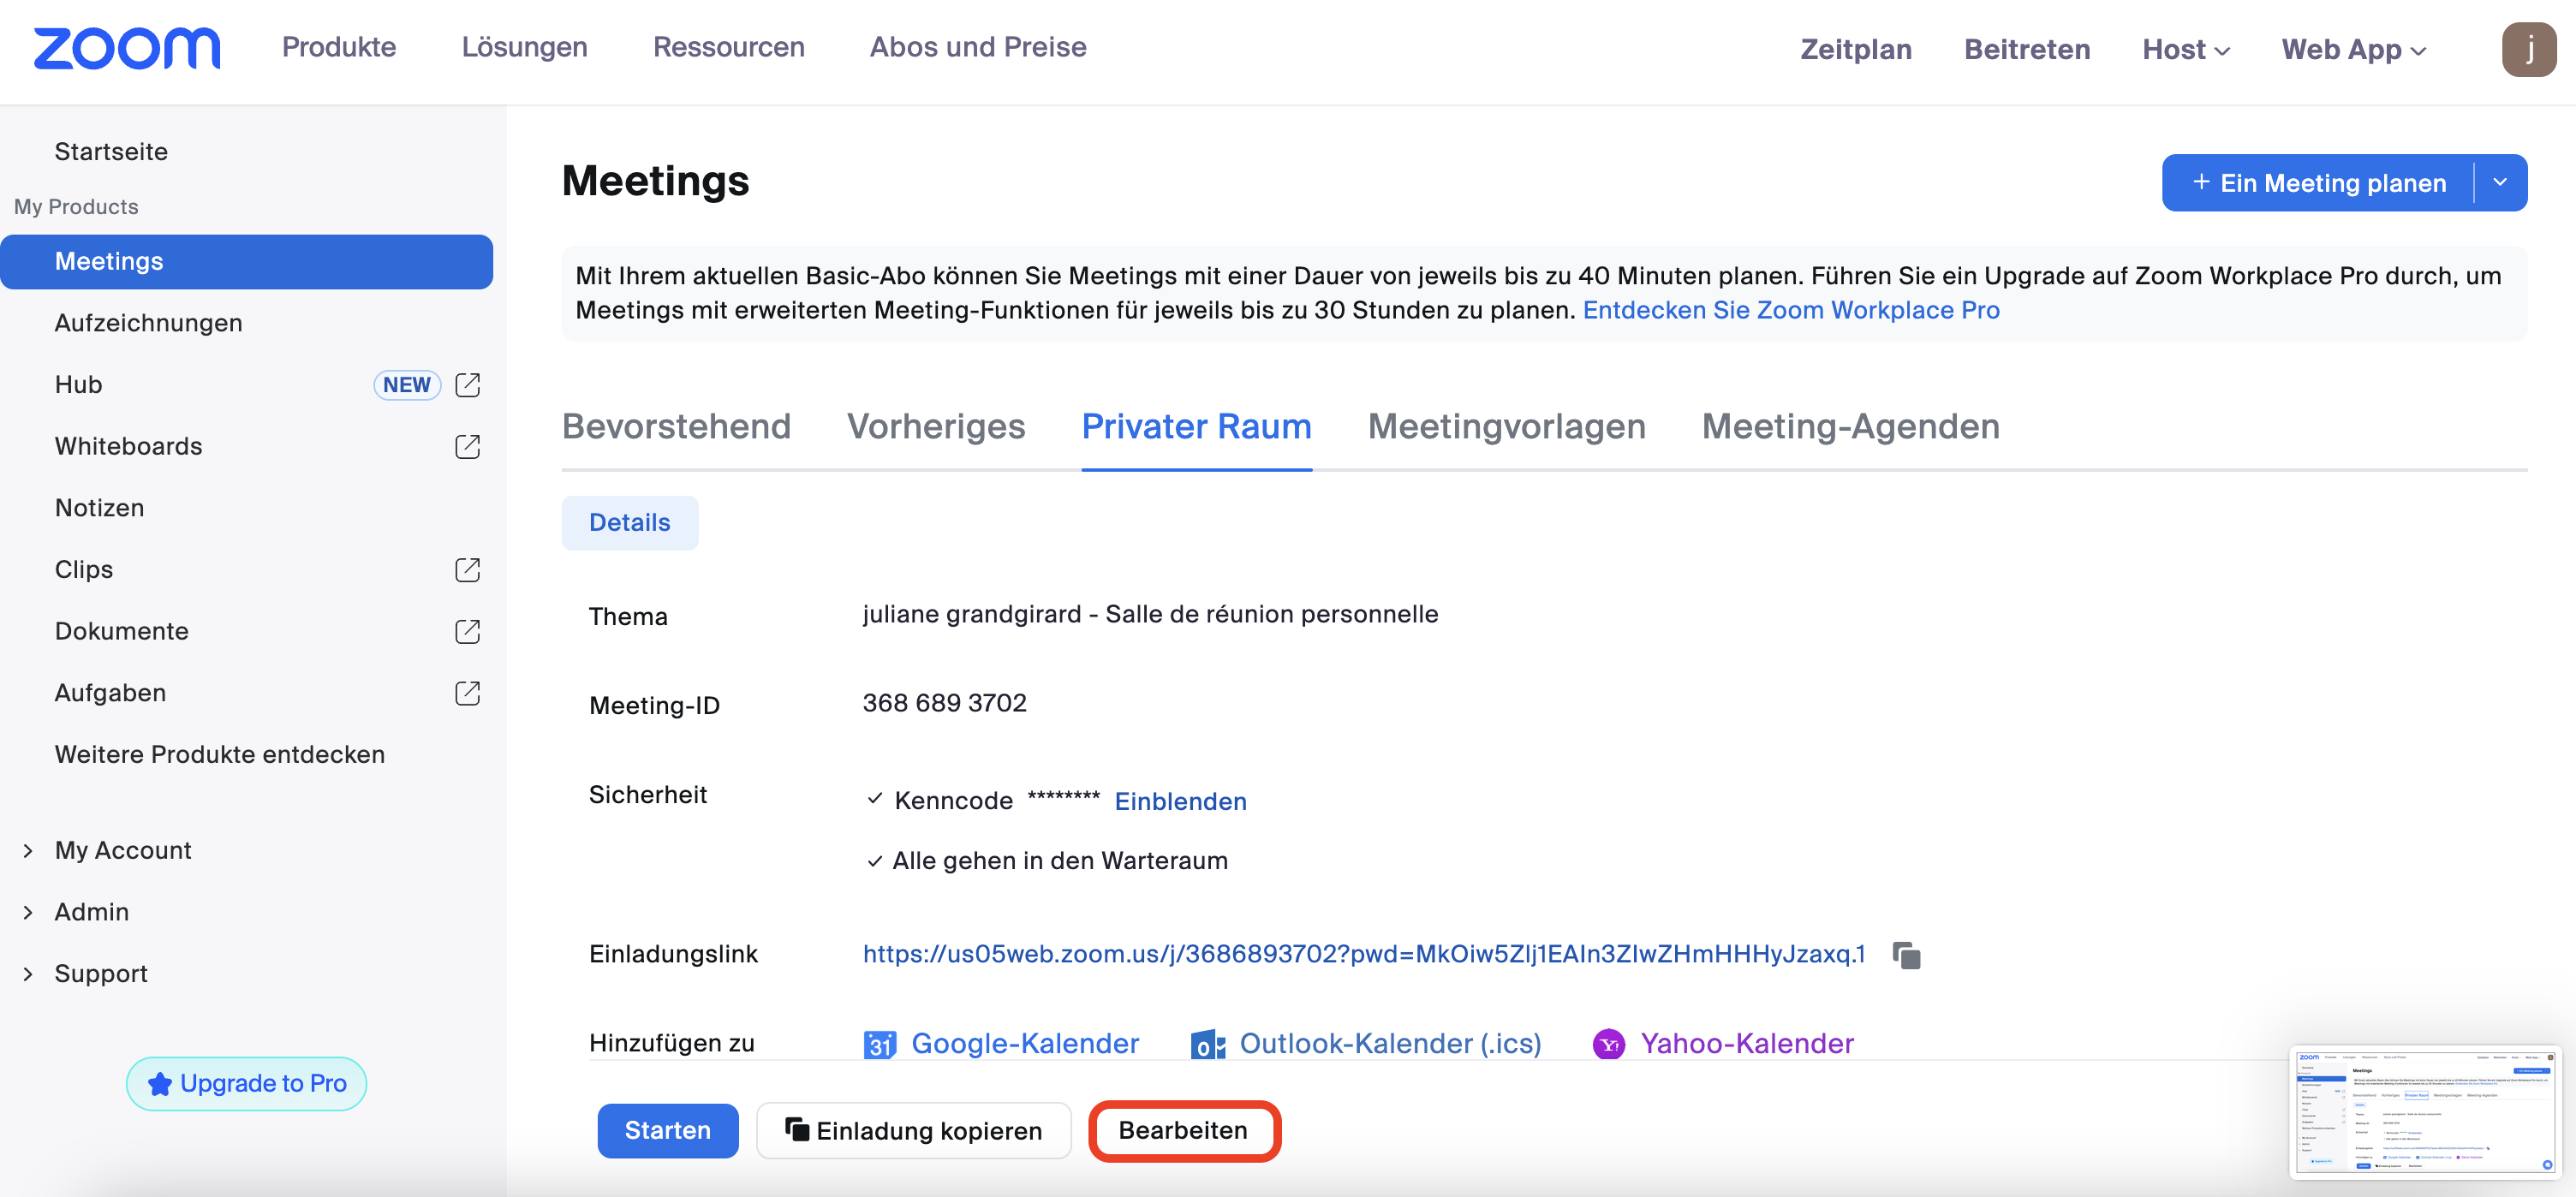2576x1197 pixels.
Task: Click the Zoom logo
Action: tap(127, 49)
